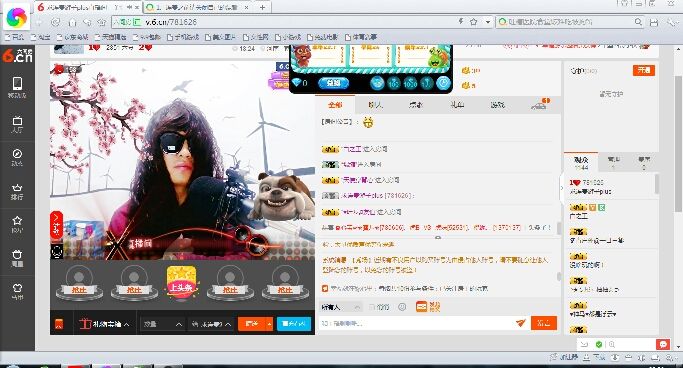Screen dimensions: 683x368
Task: Click the blue pill button in game panel
Action: coord(333,83)
